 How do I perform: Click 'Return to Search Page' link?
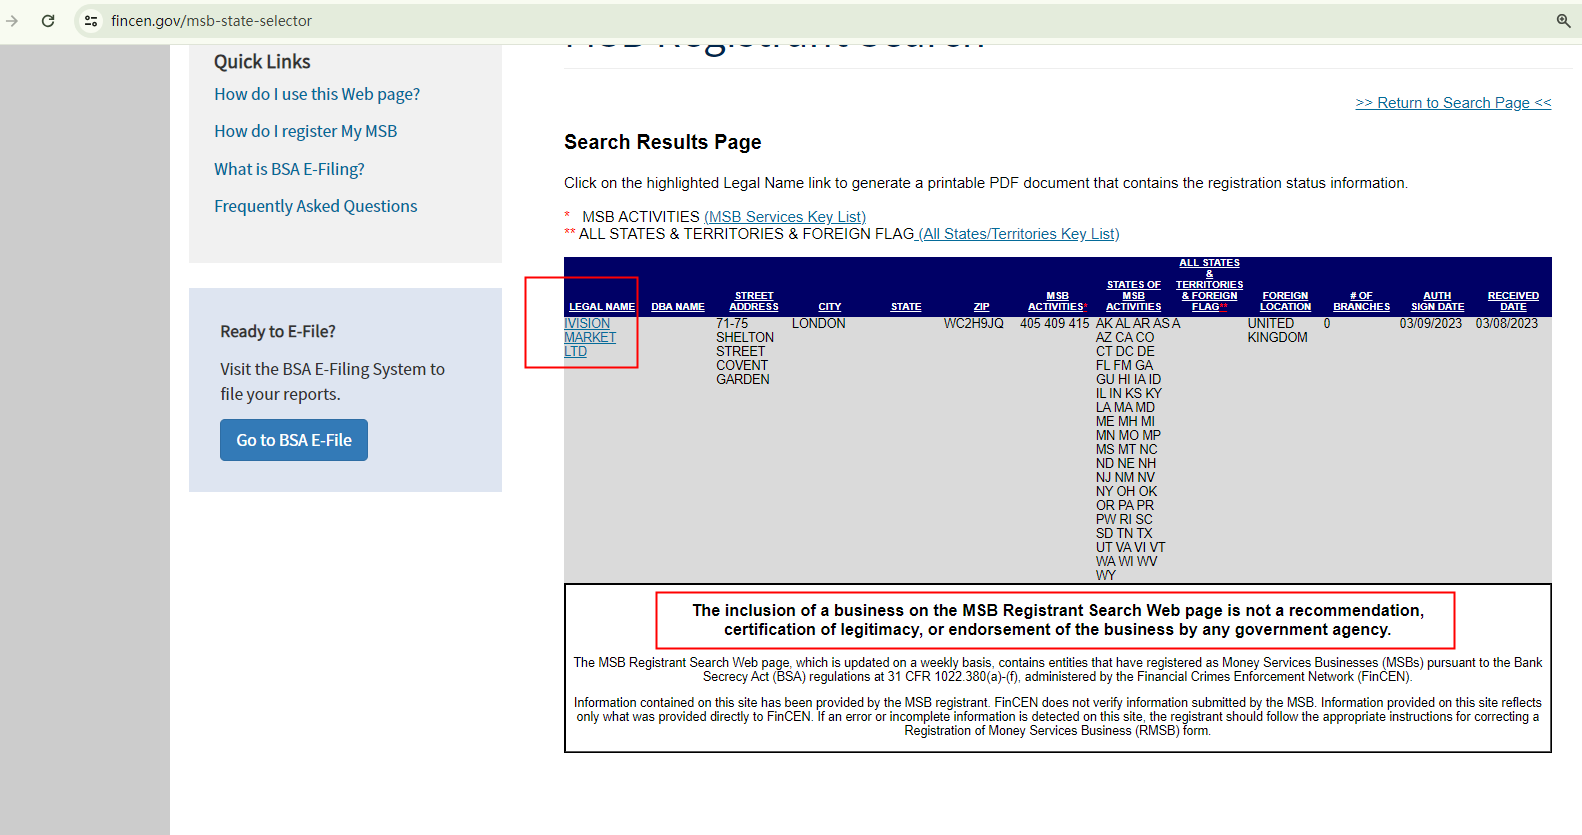(x=1453, y=103)
